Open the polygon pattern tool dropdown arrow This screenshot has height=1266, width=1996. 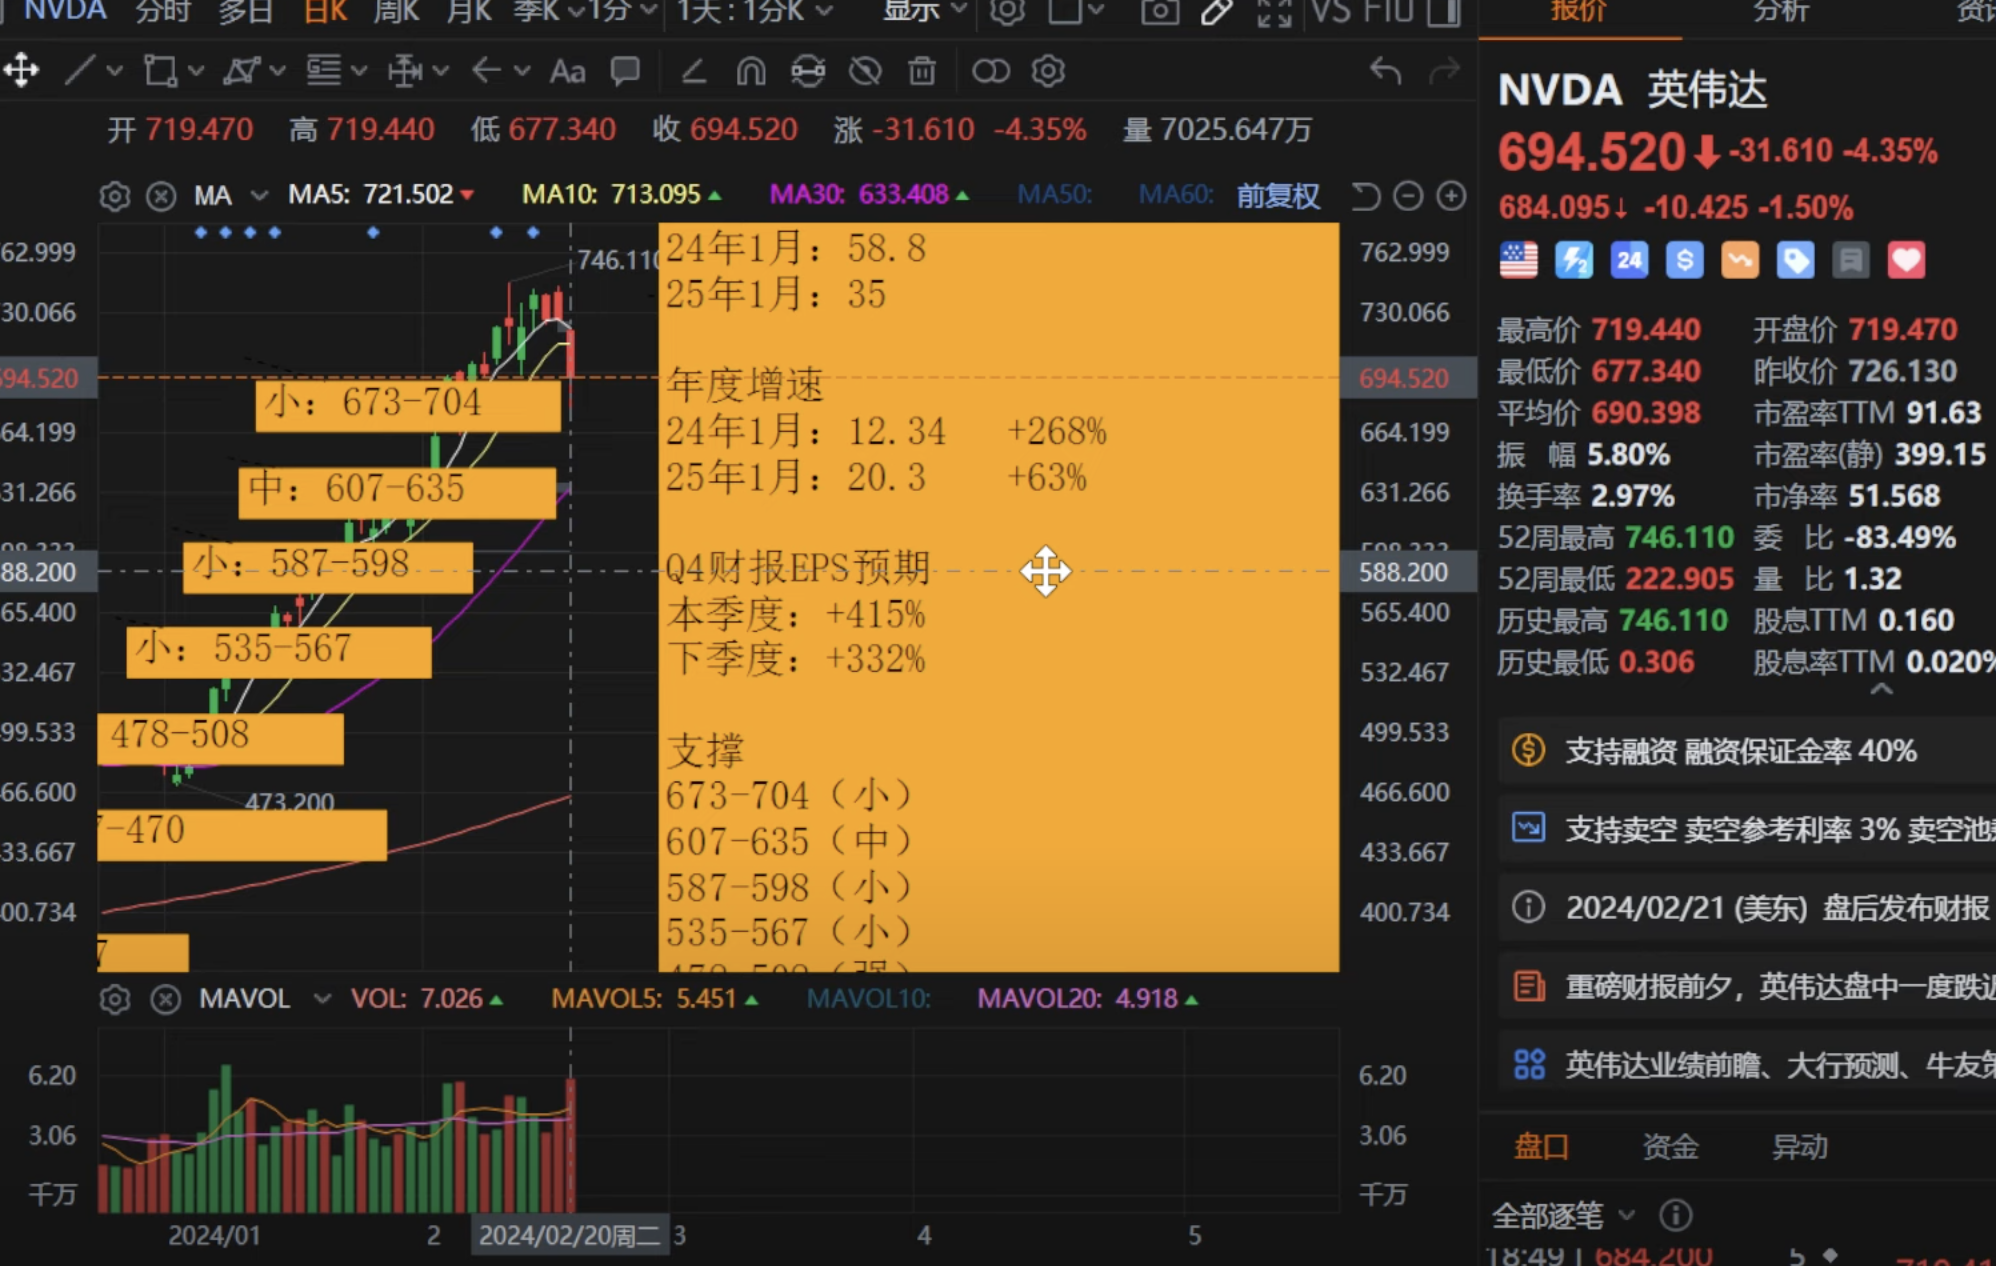[277, 71]
